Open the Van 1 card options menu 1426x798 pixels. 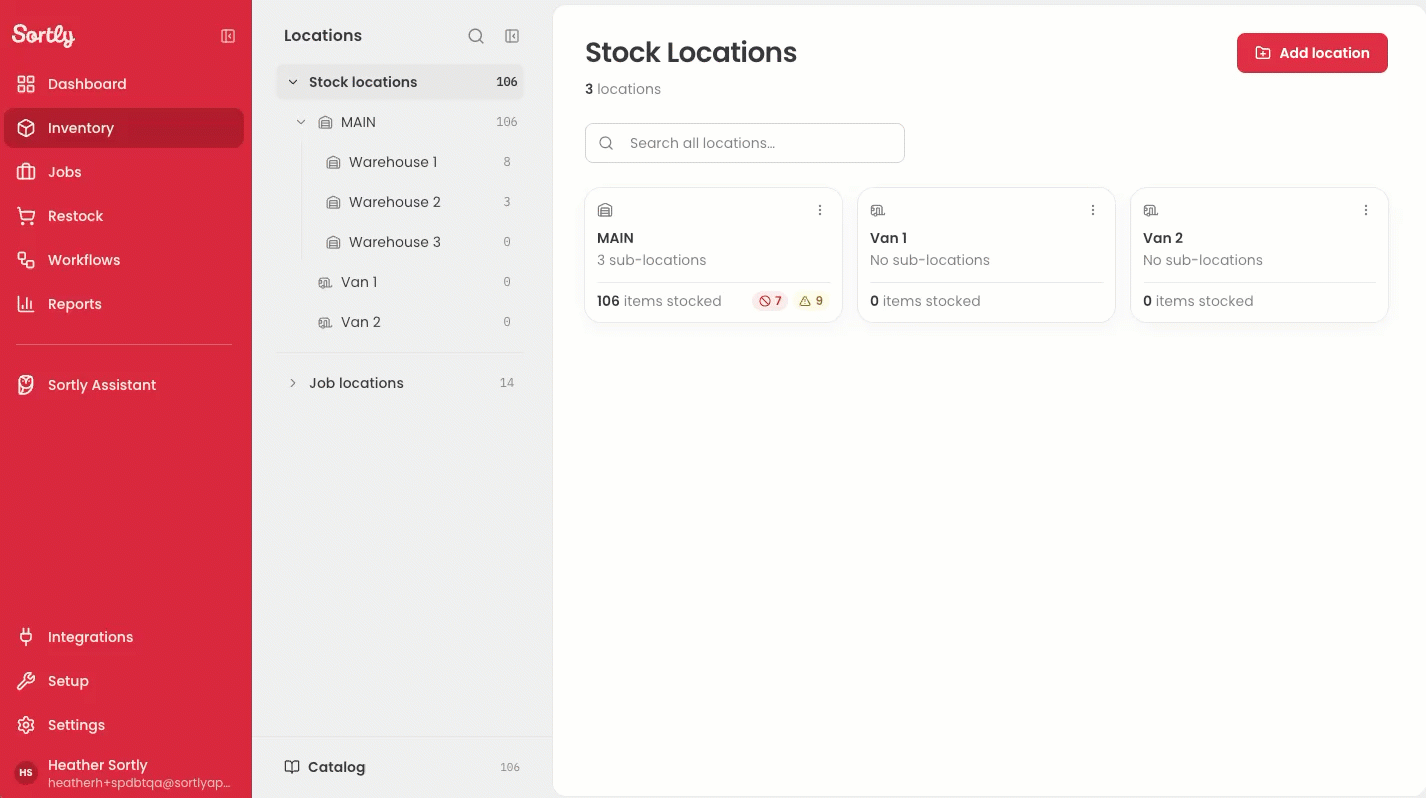click(1093, 210)
